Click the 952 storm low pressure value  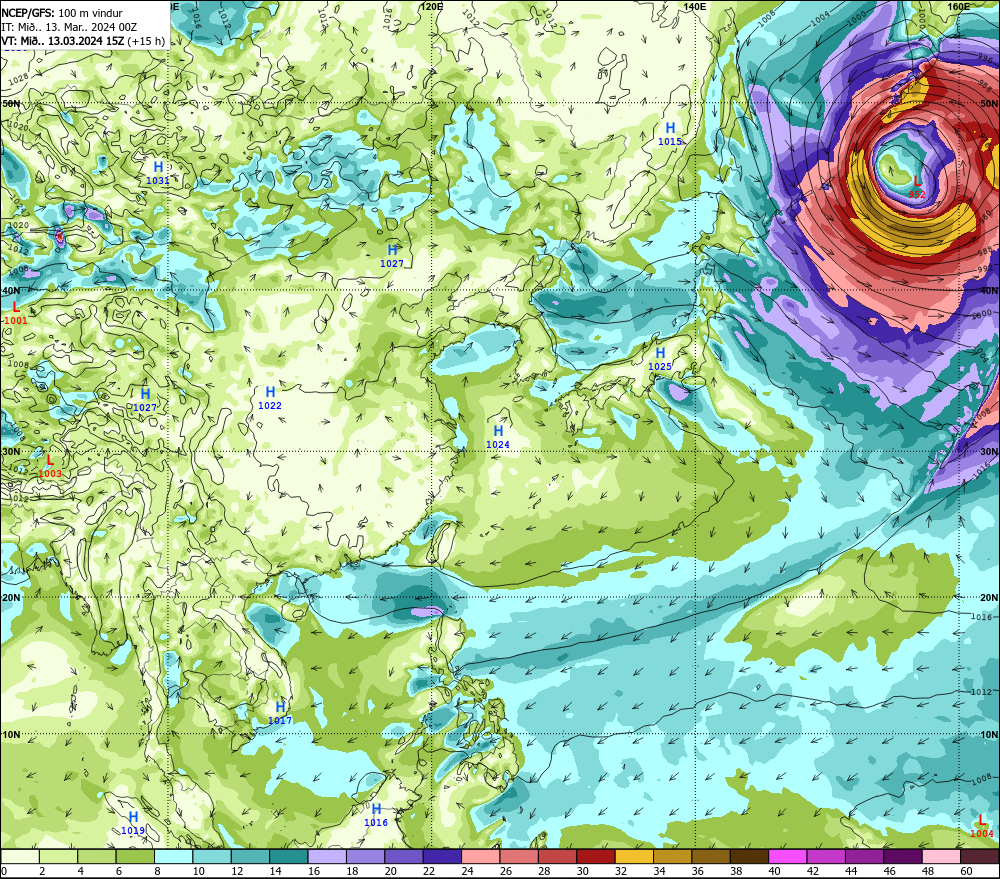[x=916, y=195]
